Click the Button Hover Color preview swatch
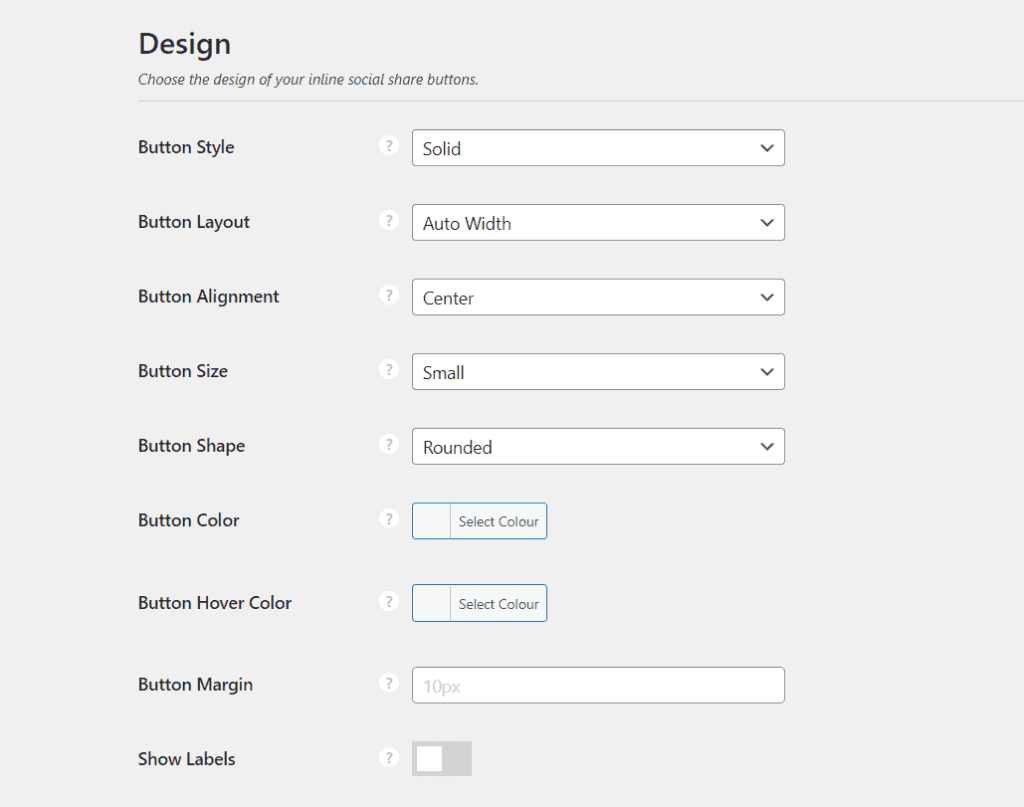1024x807 pixels. 431,603
